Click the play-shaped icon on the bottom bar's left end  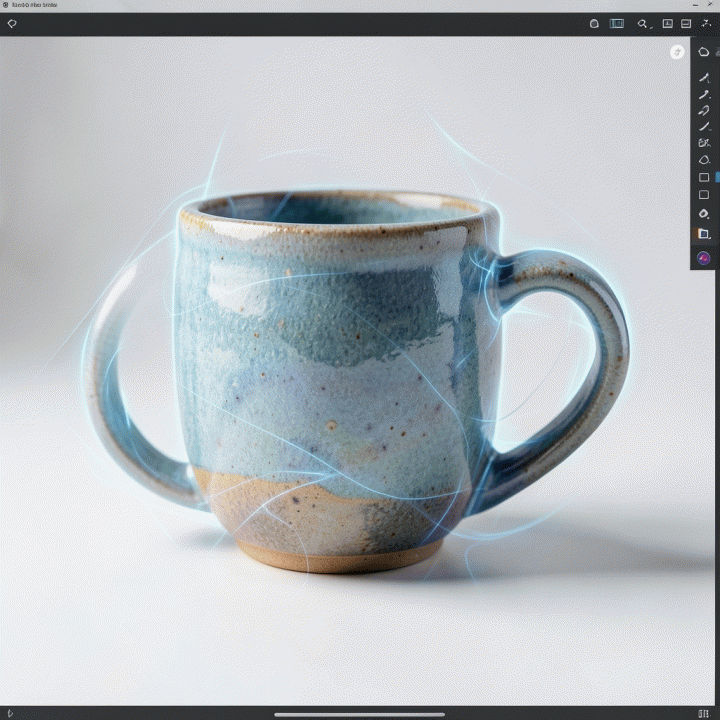10,714
